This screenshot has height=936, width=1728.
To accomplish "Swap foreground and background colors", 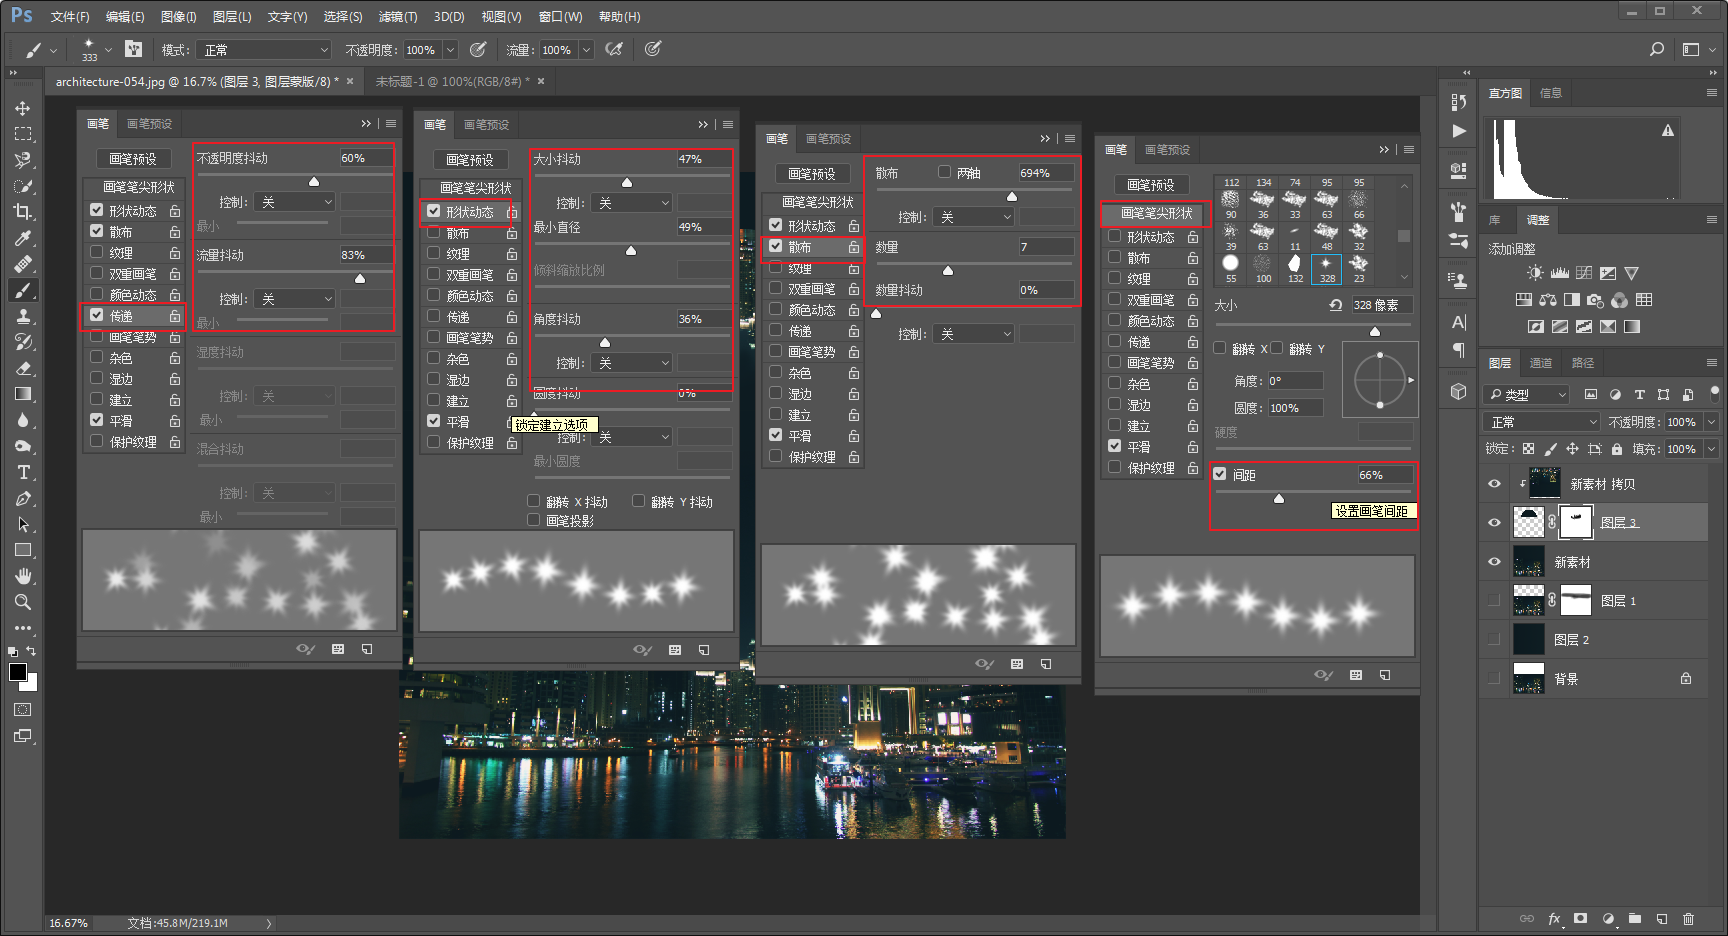I will 31,651.
